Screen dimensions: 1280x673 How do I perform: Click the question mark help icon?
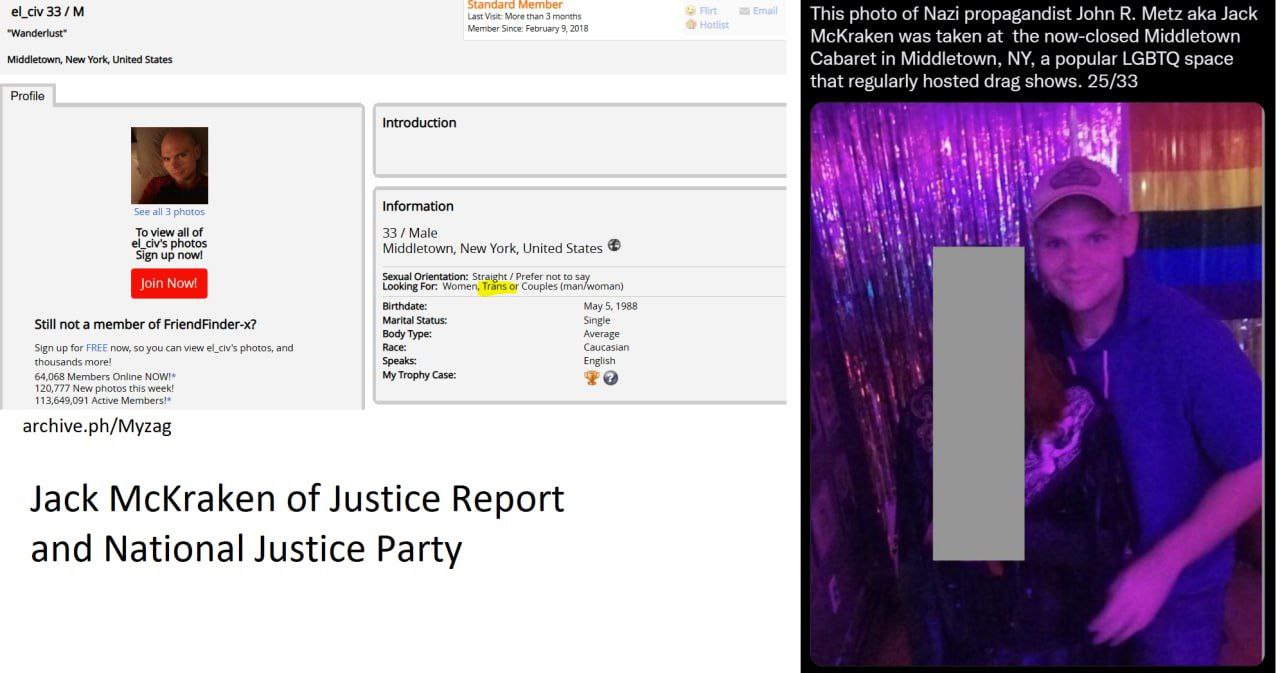click(x=611, y=378)
